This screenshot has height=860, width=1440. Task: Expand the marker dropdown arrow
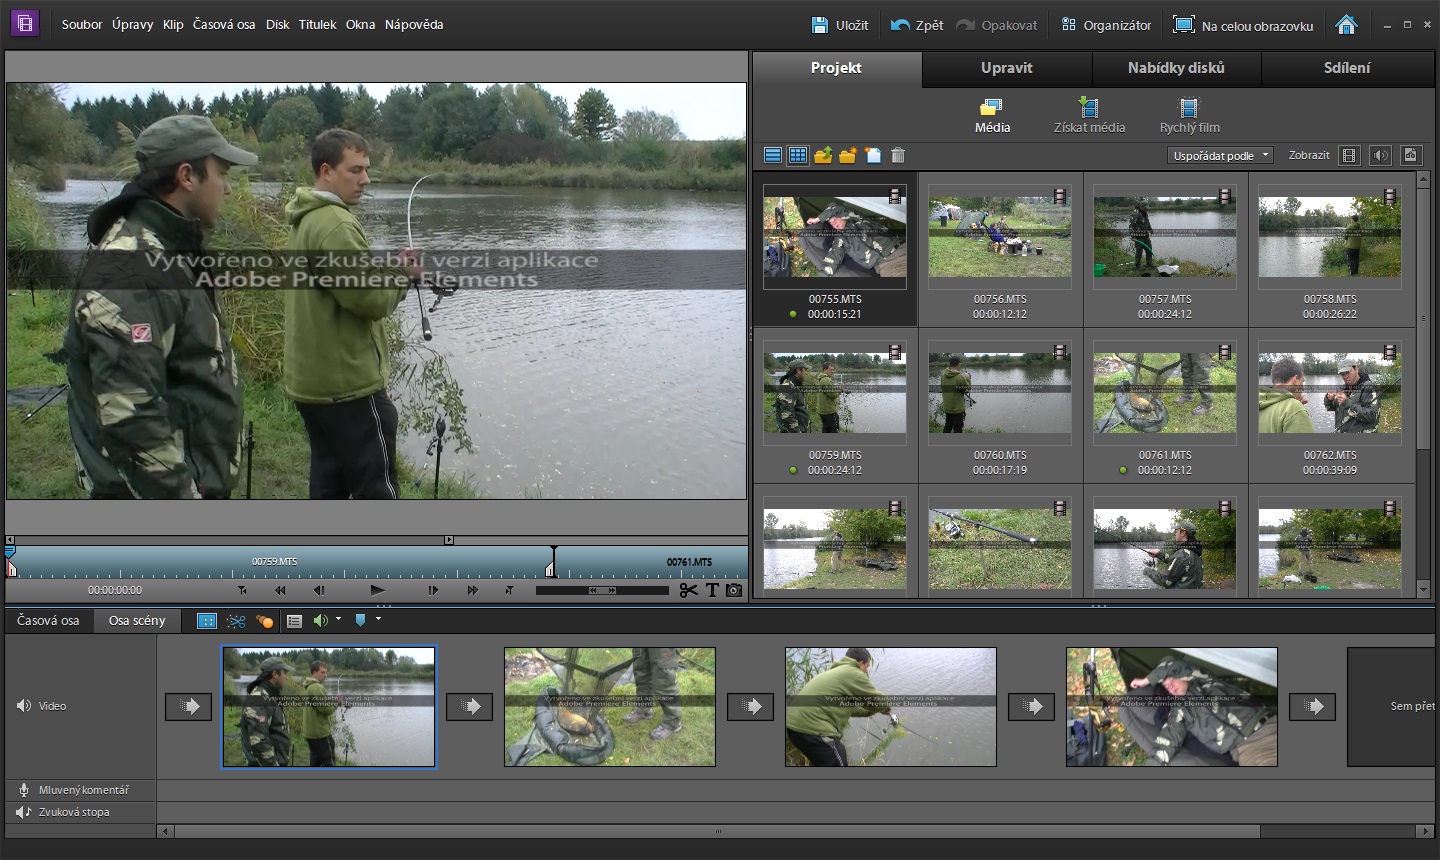pos(378,619)
